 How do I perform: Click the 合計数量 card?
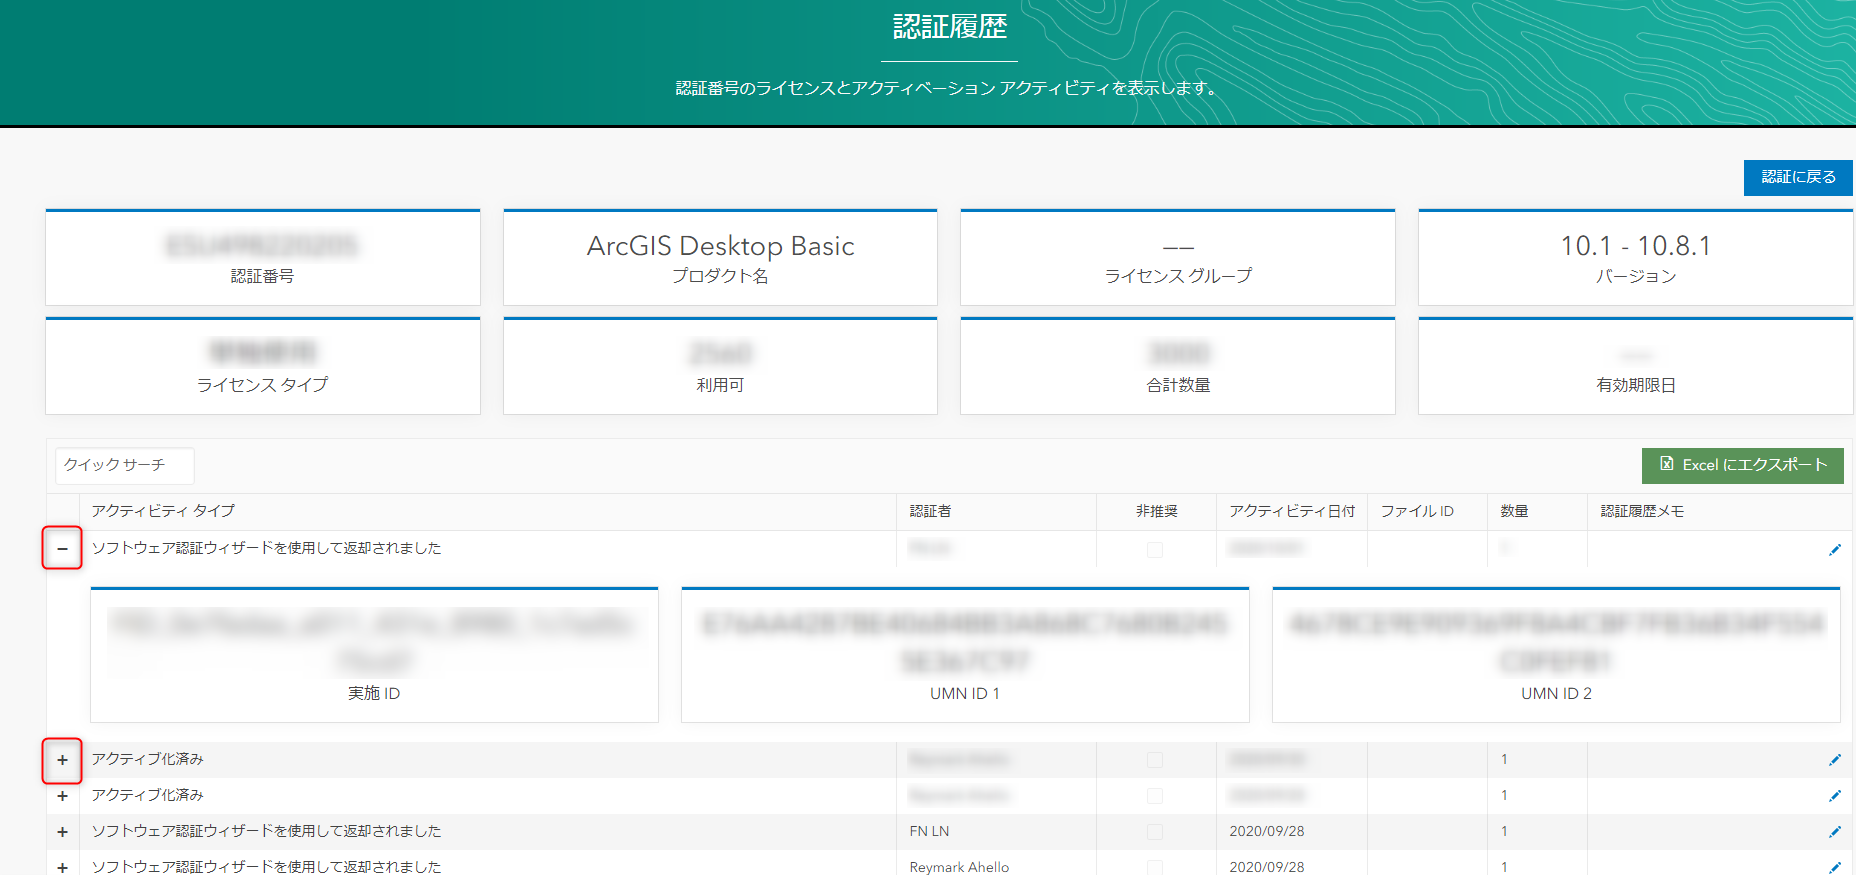tap(1178, 366)
